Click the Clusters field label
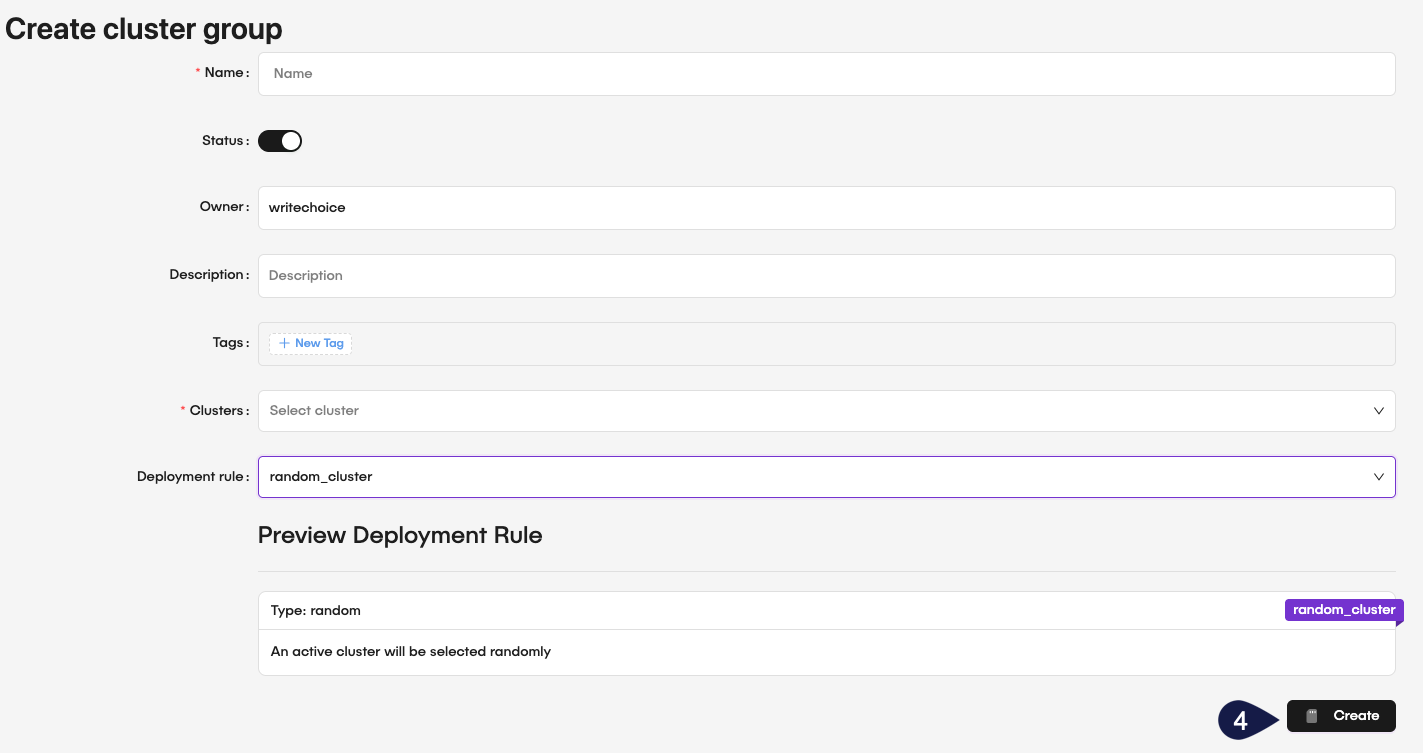The height and width of the screenshot is (753, 1423). coord(217,411)
